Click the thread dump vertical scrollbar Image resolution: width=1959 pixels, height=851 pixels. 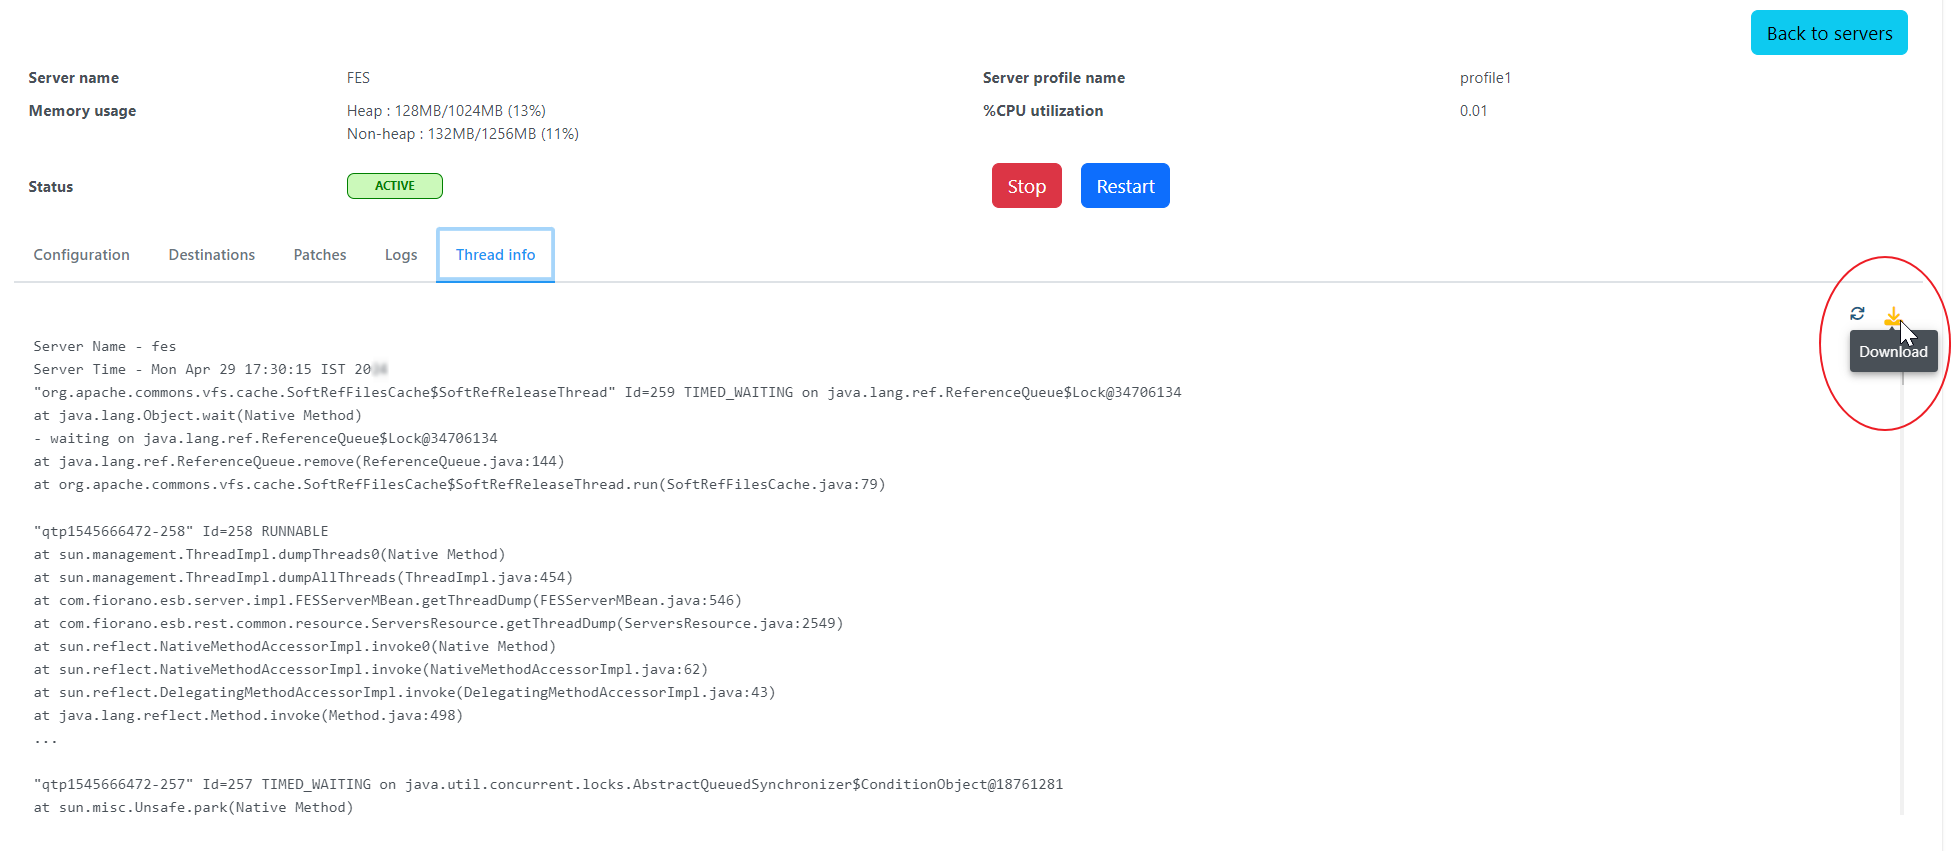(1901, 600)
